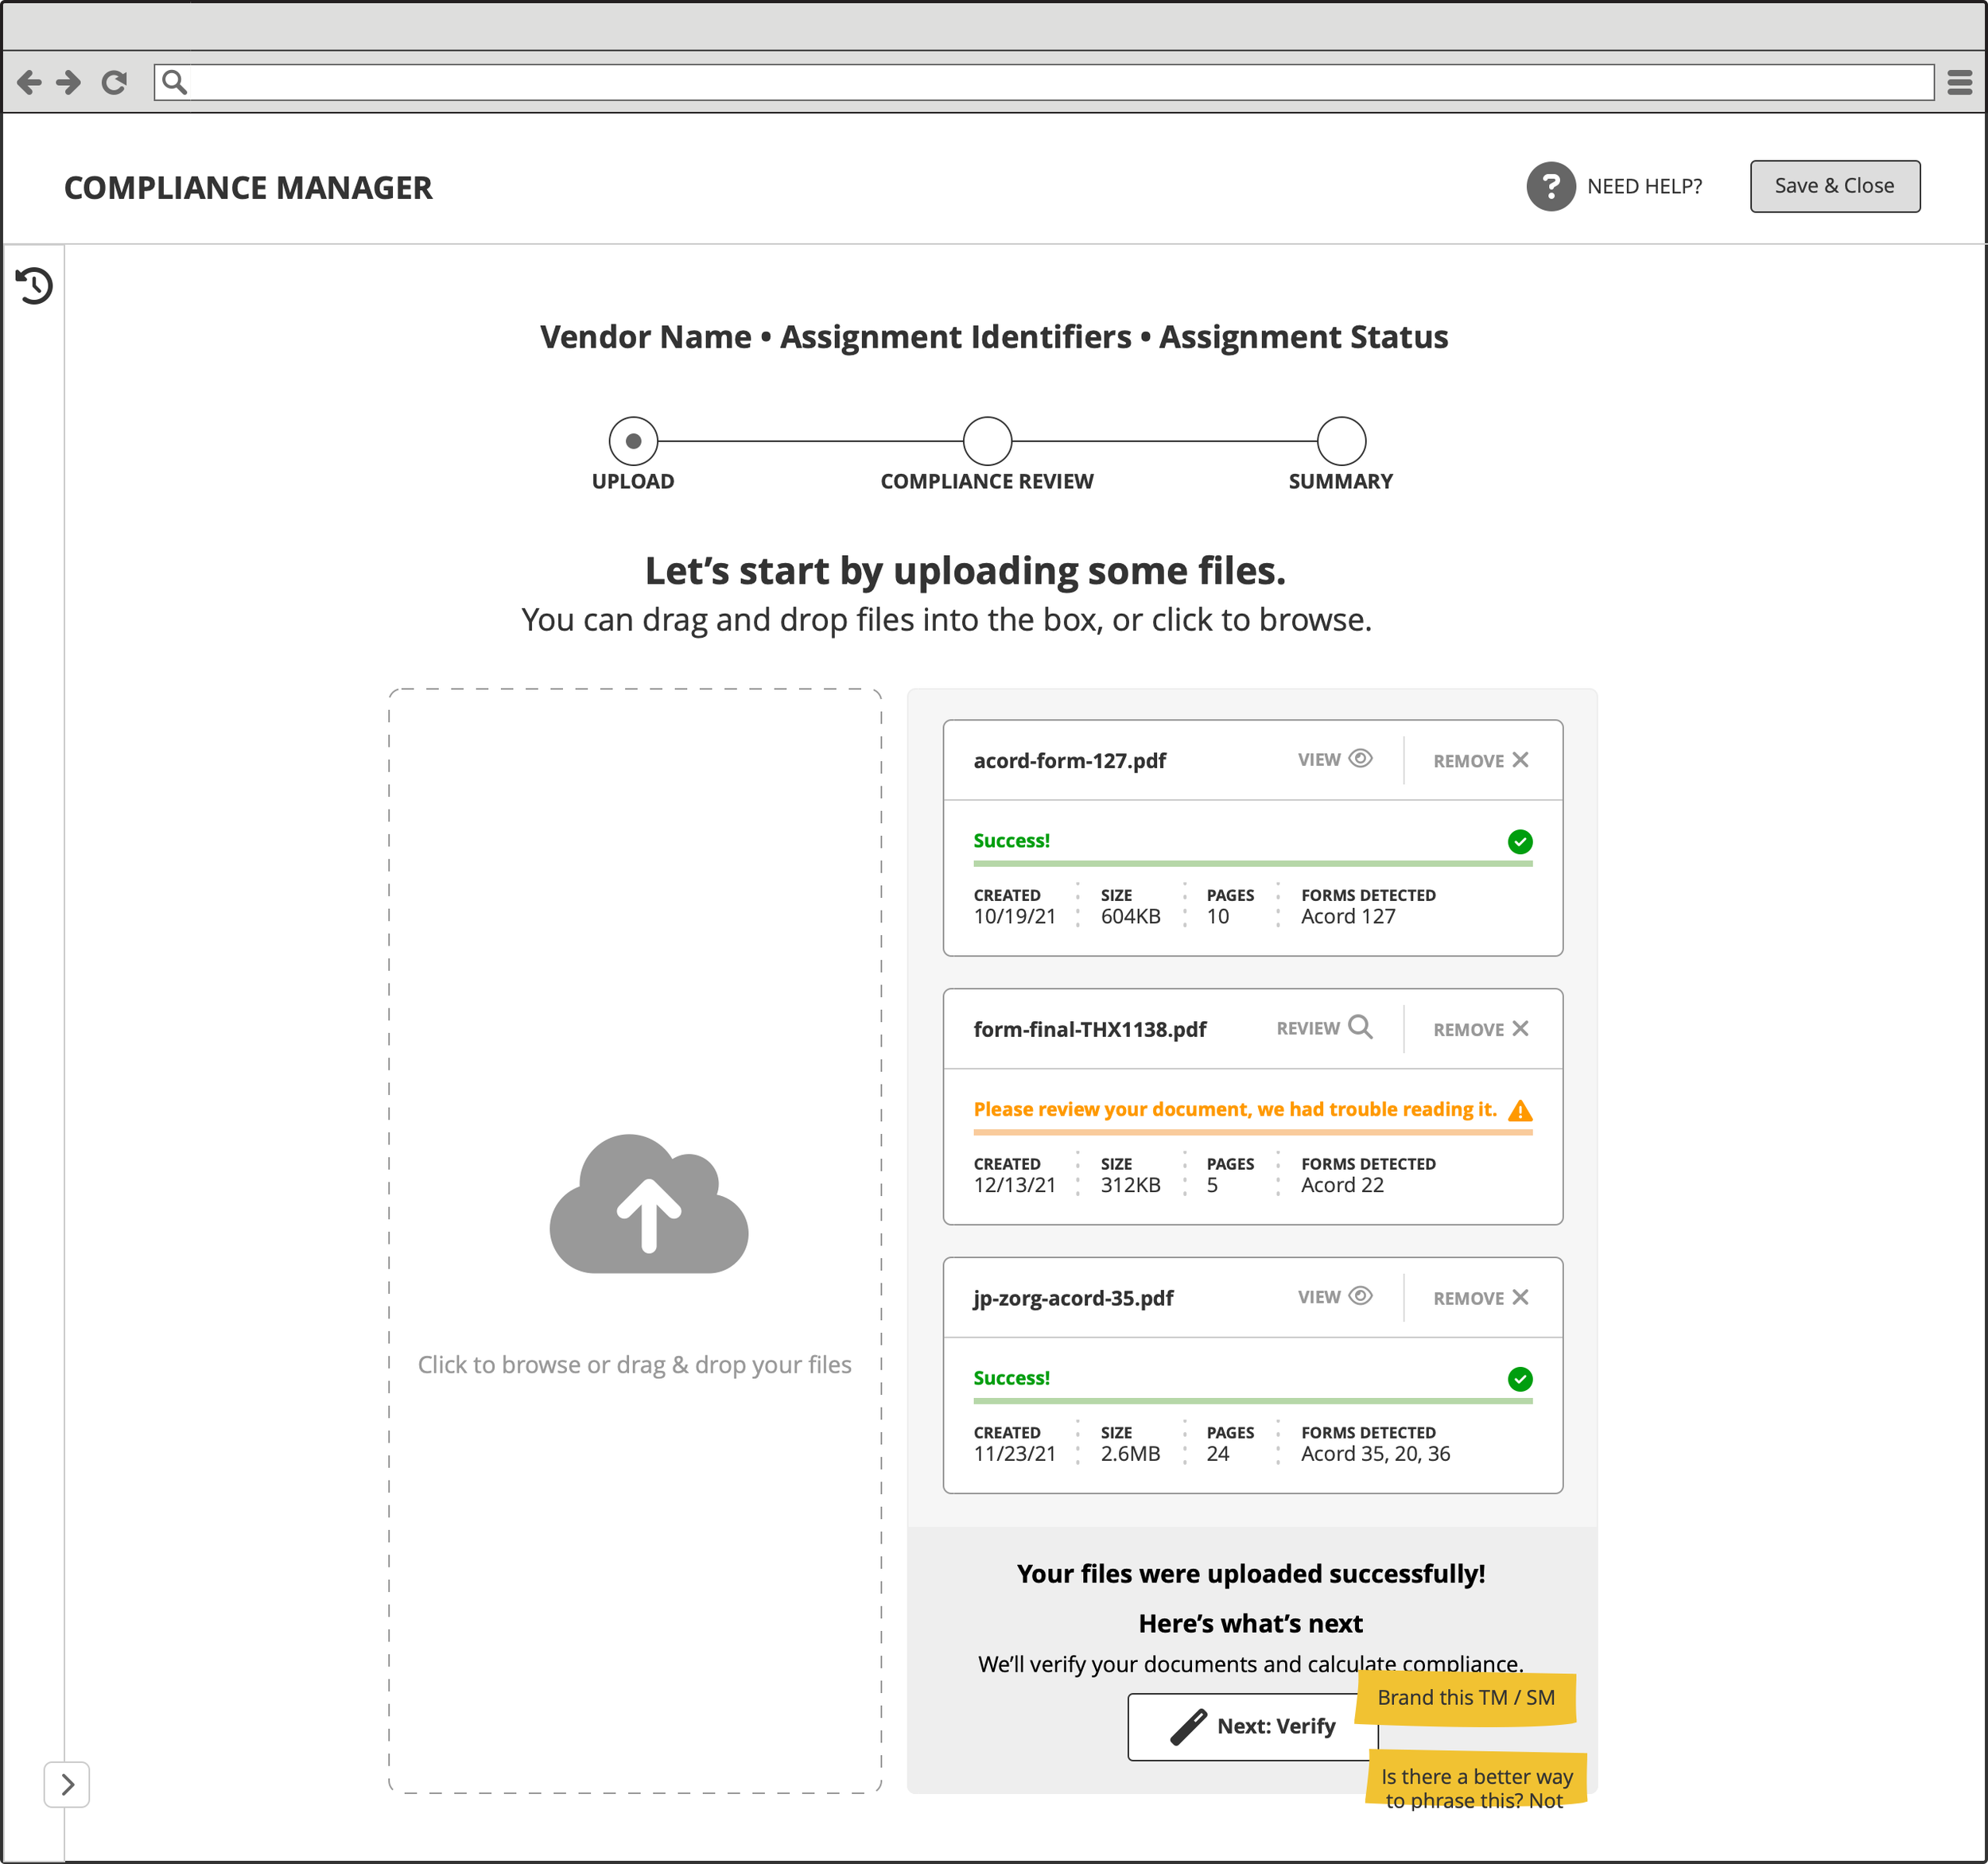Image resolution: width=1988 pixels, height=1864 pixels.
Task: Click the search magnifier in the address bar
Action: pyautogui.click(x=176, y=81)
